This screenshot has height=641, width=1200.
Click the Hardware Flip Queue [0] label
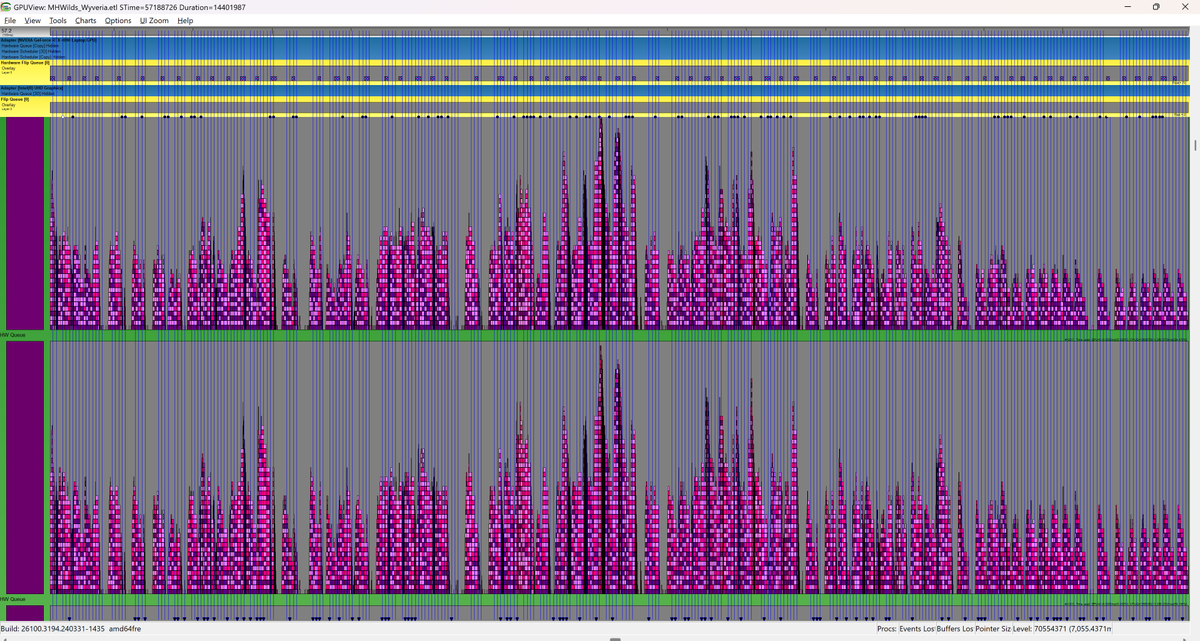click(25, 62)
